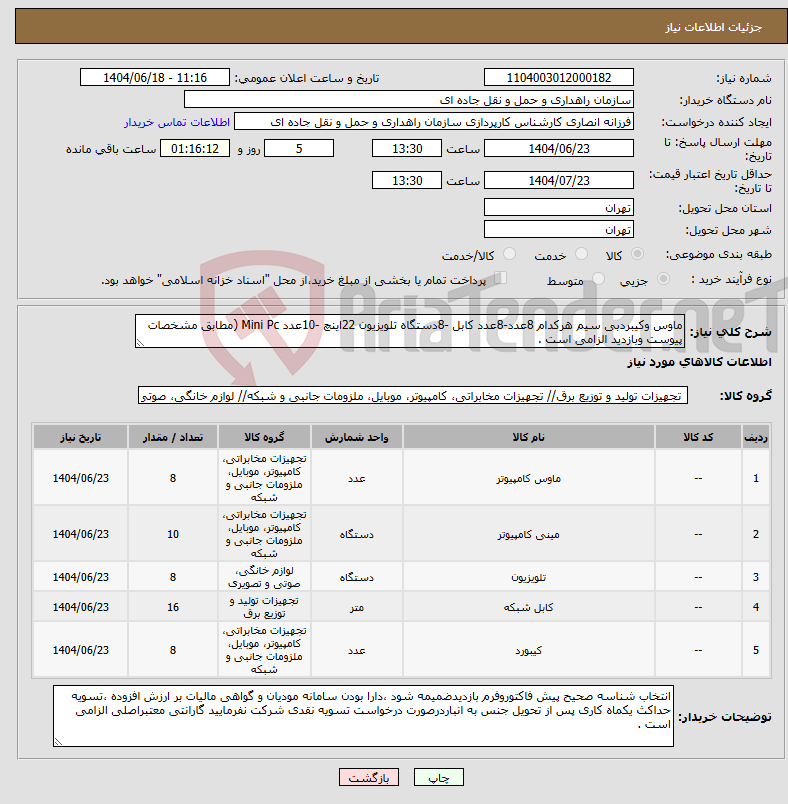Click the ماوس کامپیوتر item name
The image size is (788, 804).
click(x=529, y=478)
